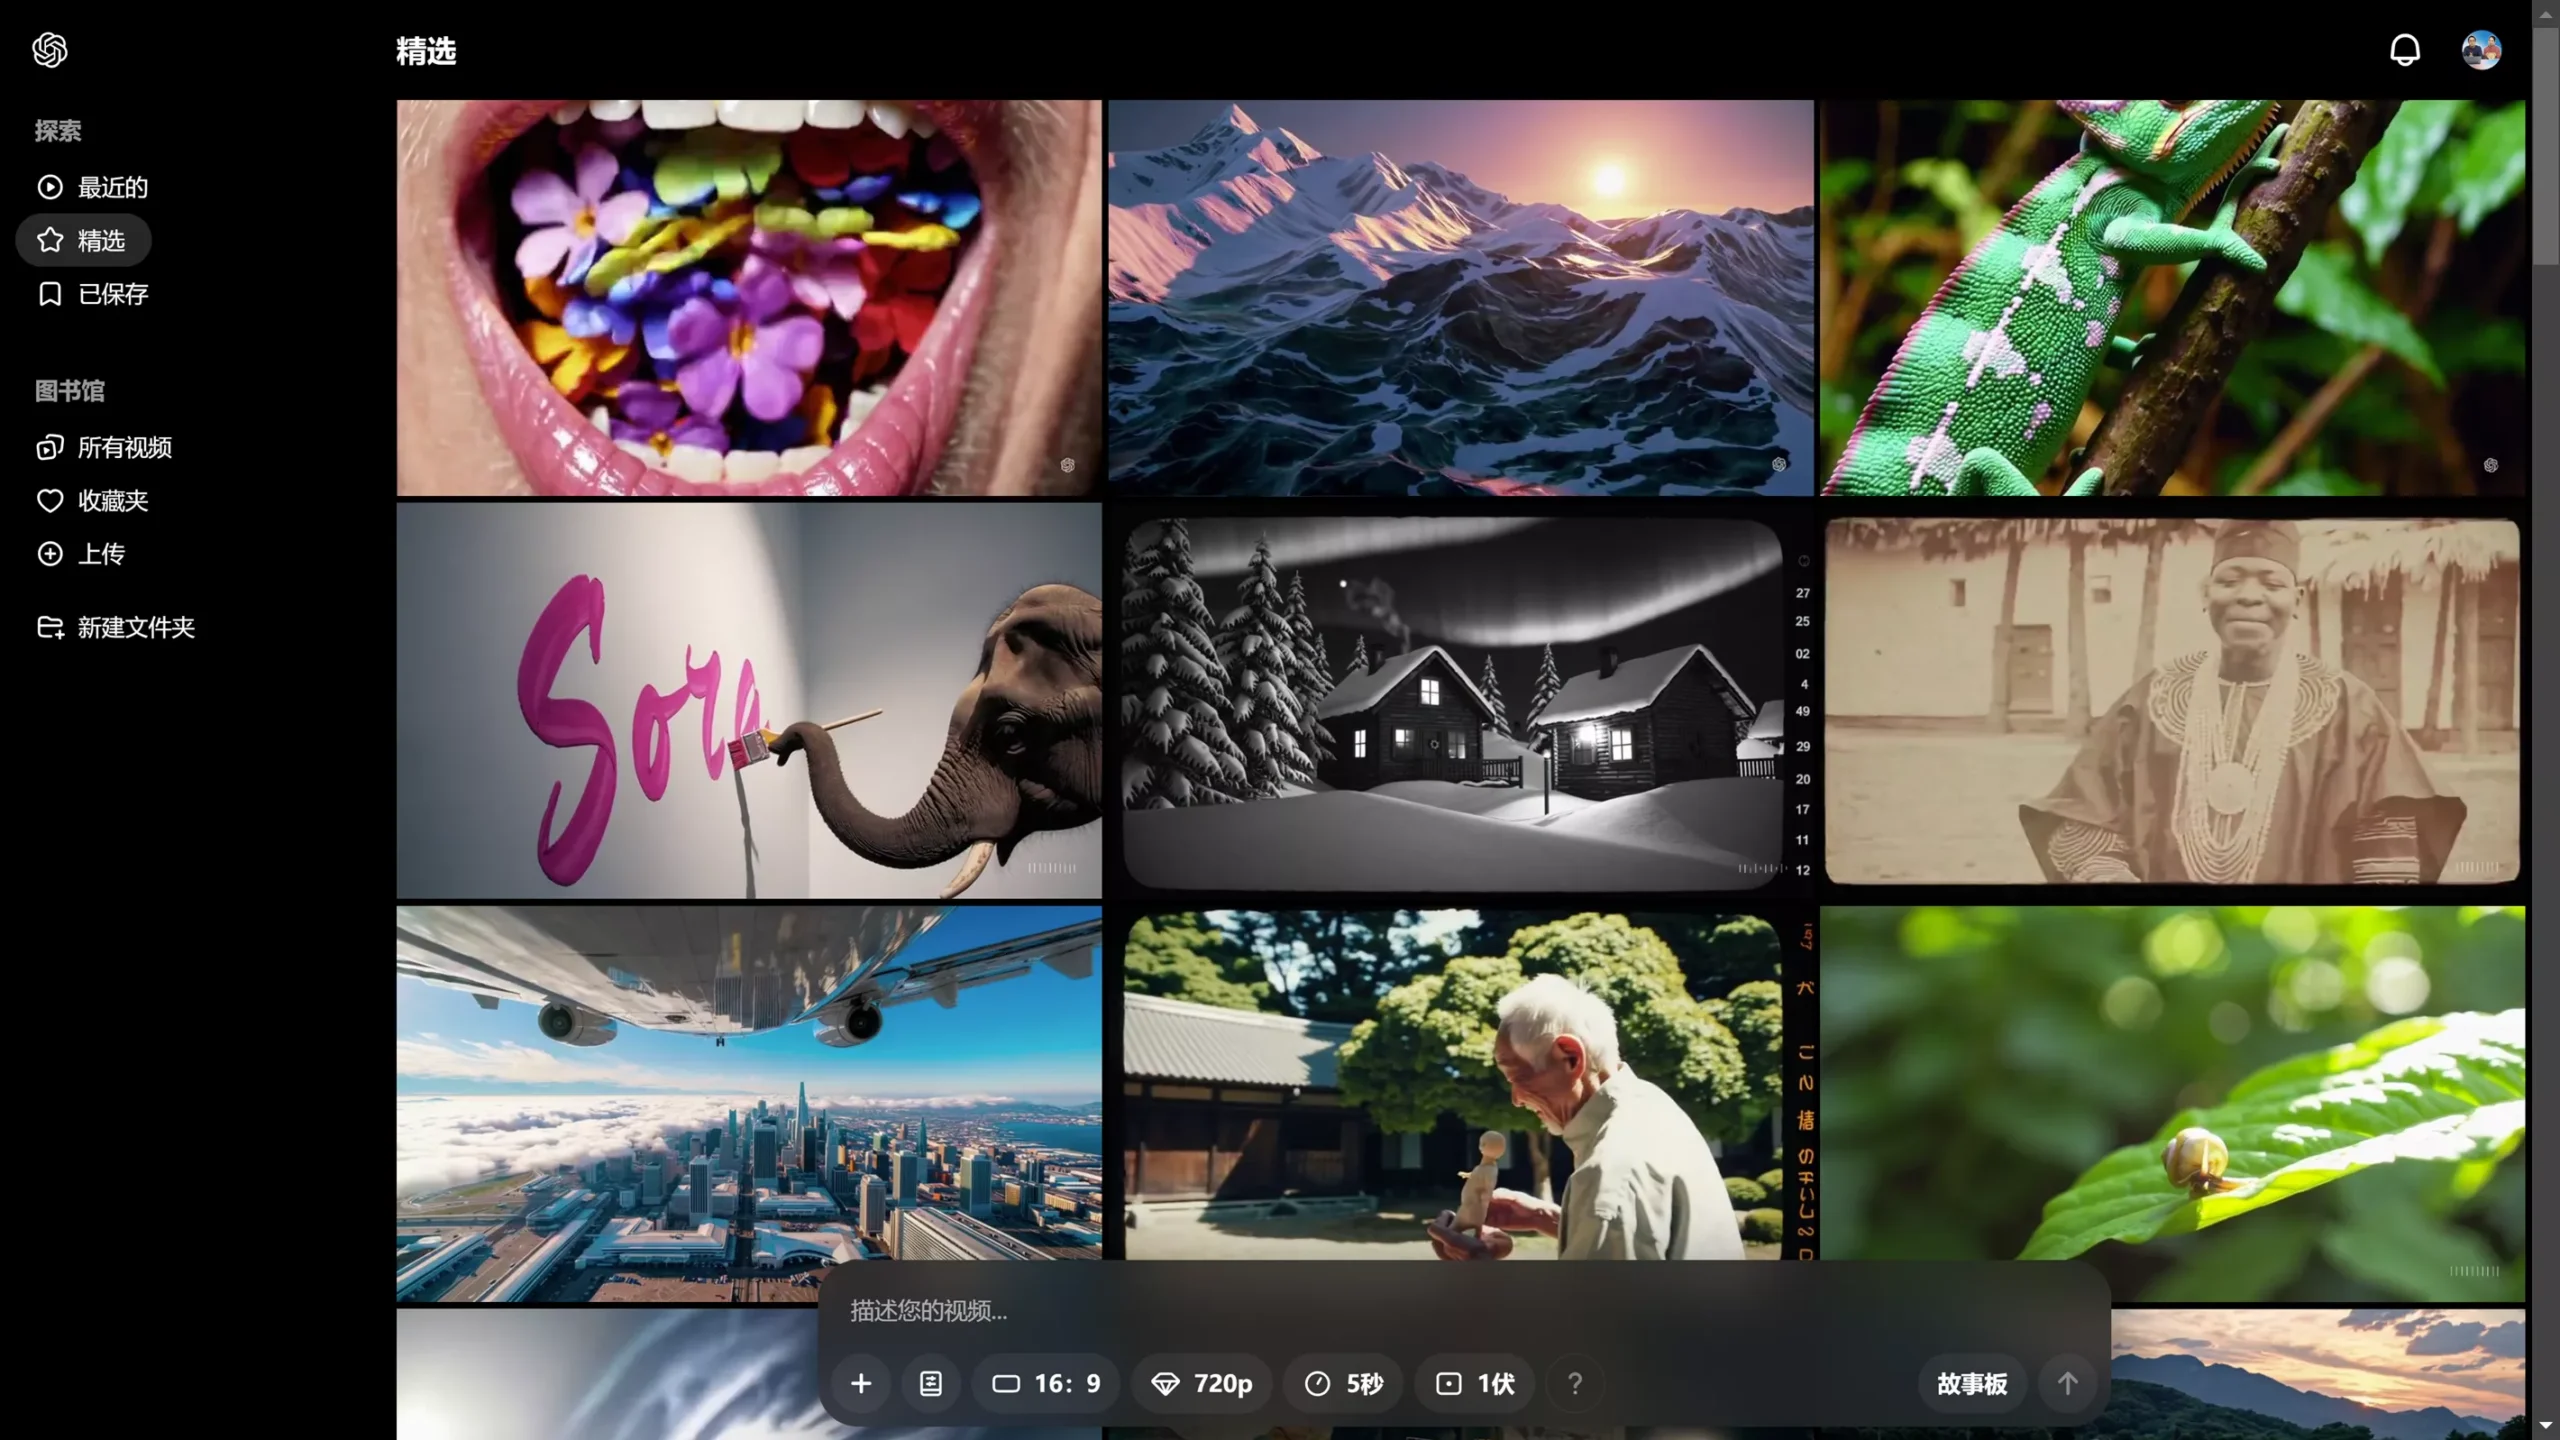This screenshot has height=1440, width=2560.
Task: Open the 1伏 variations selector
Action: tap(1475, 1383)
